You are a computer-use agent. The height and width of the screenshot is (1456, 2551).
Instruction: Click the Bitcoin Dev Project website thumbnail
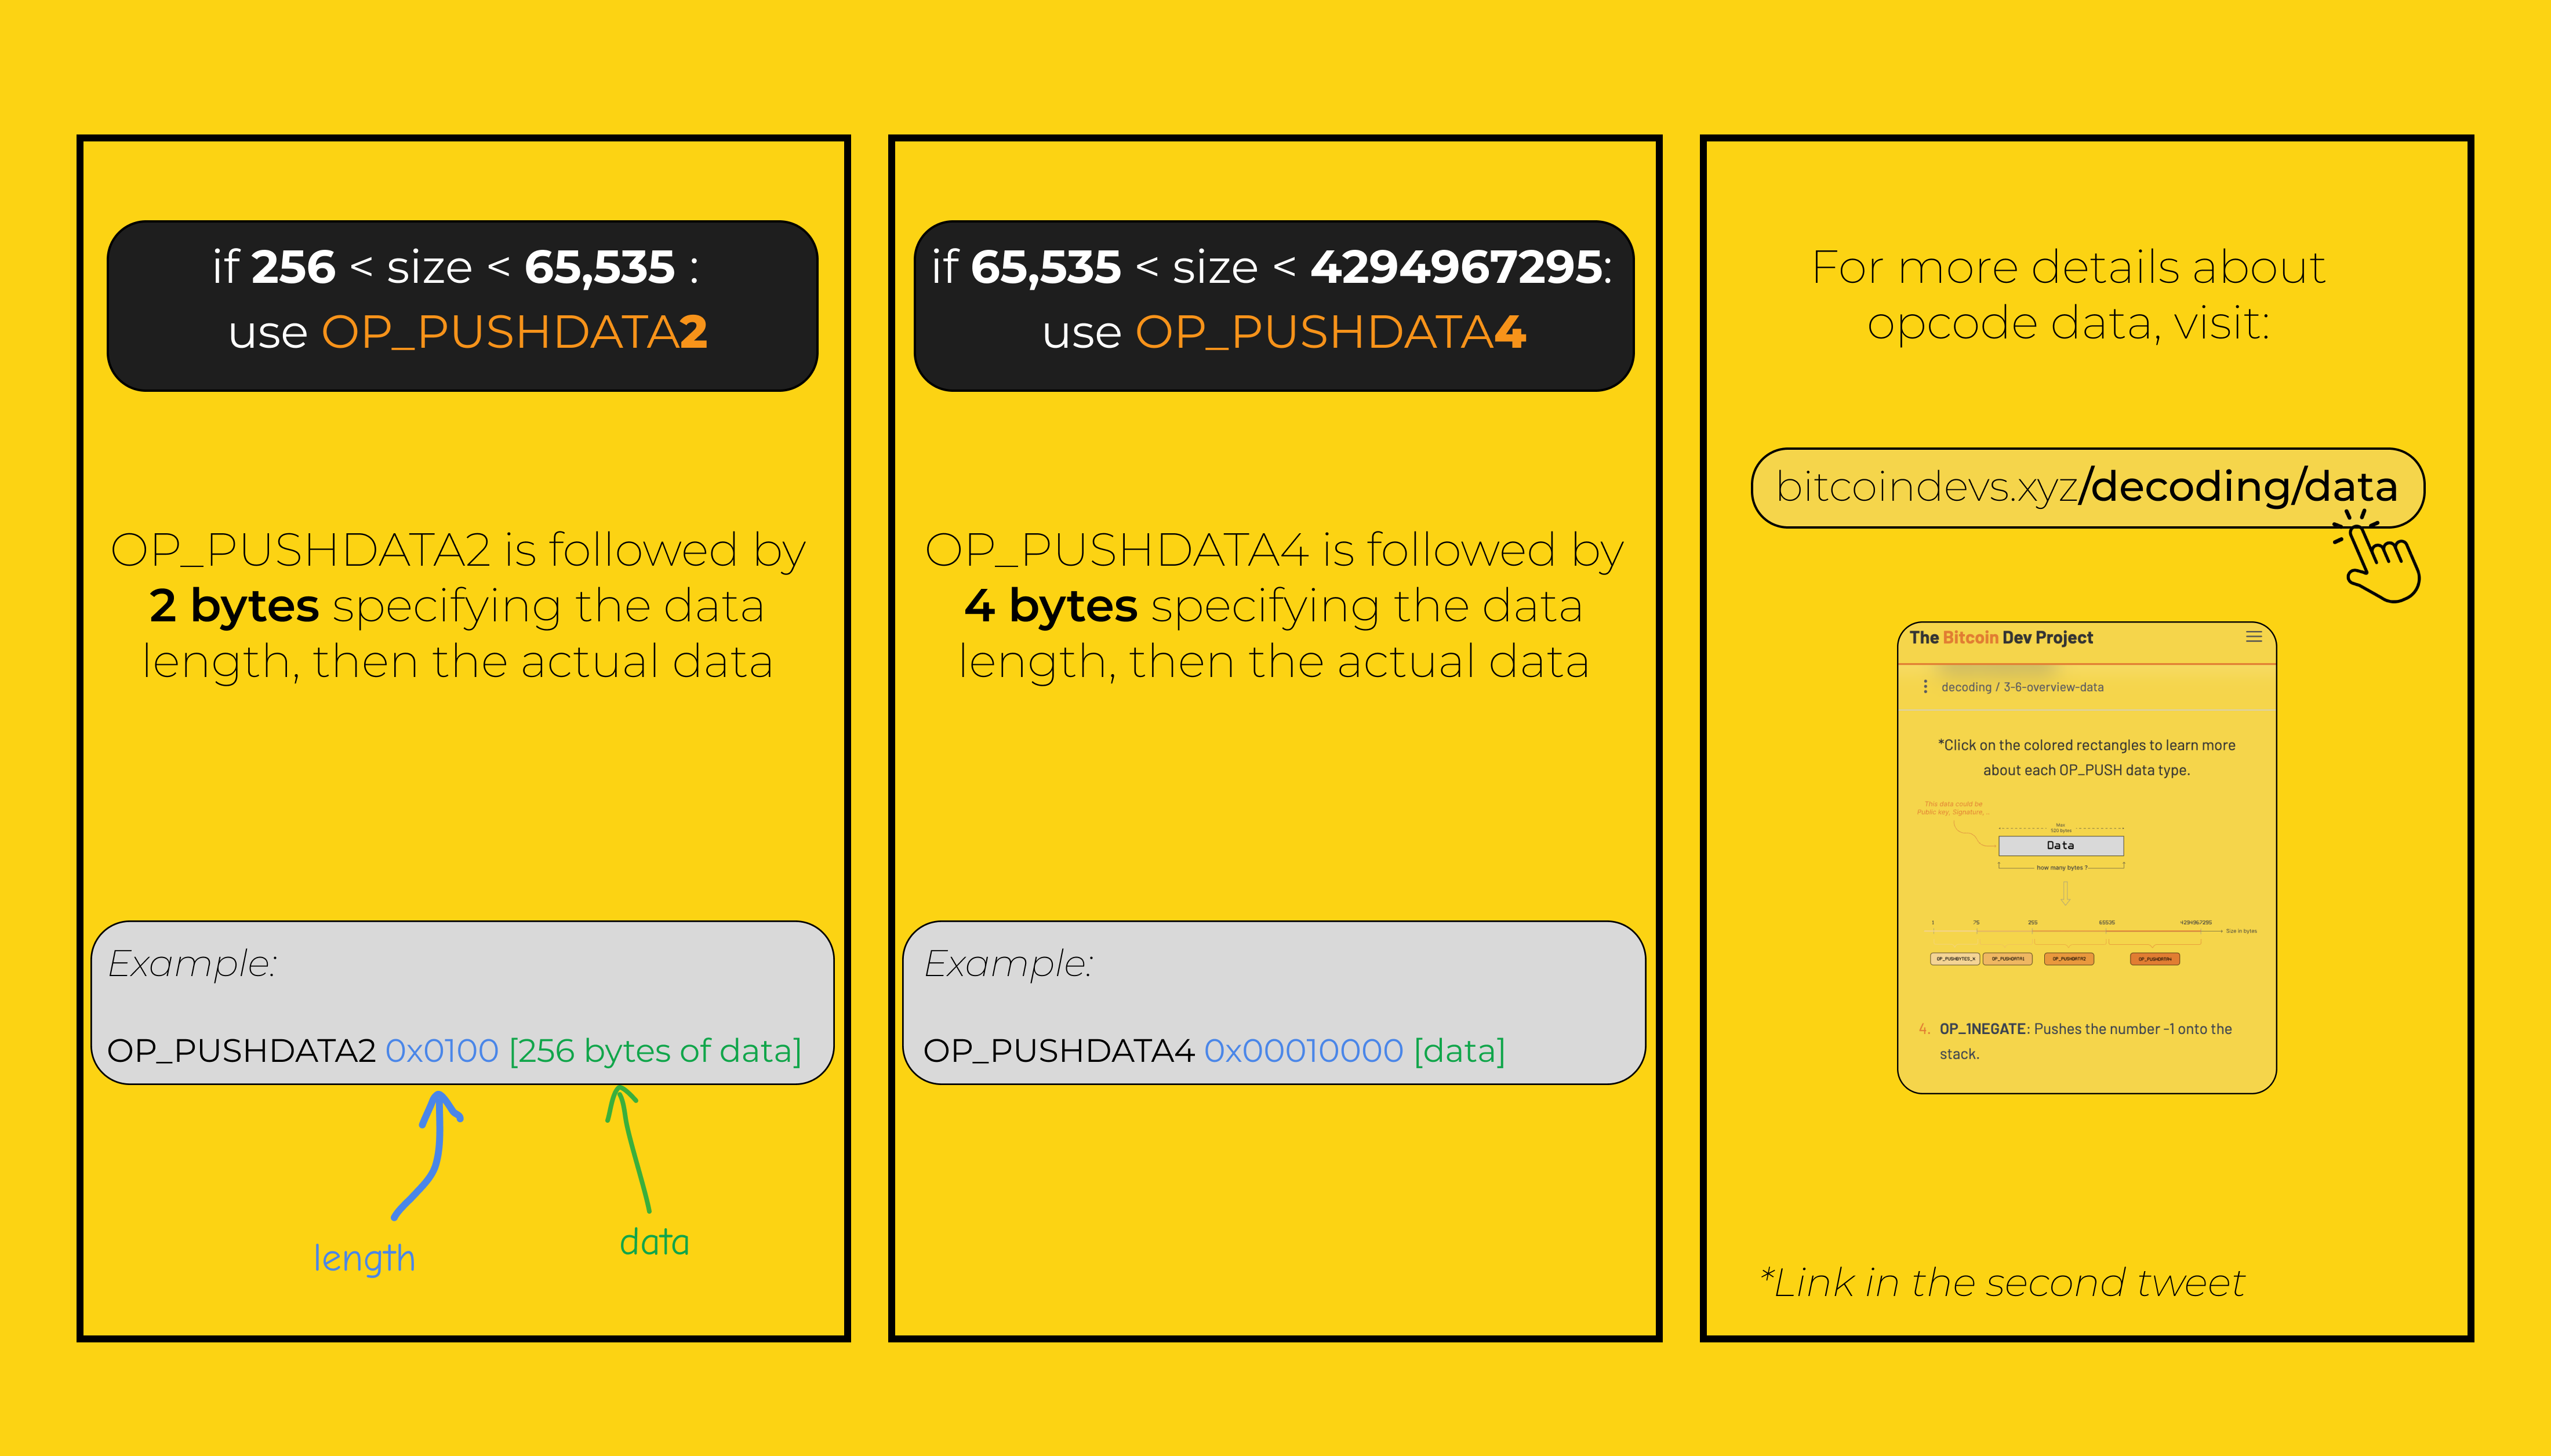pos(2086,857)
